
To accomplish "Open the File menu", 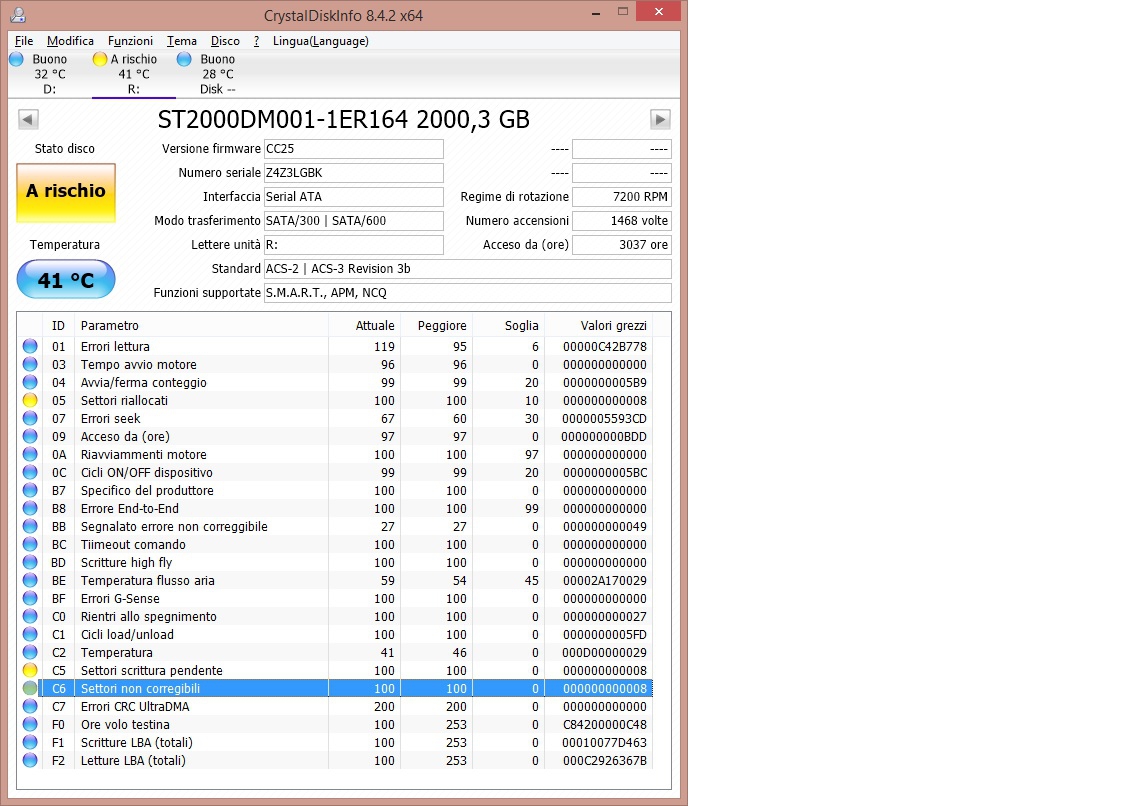I will click(24, 41).
